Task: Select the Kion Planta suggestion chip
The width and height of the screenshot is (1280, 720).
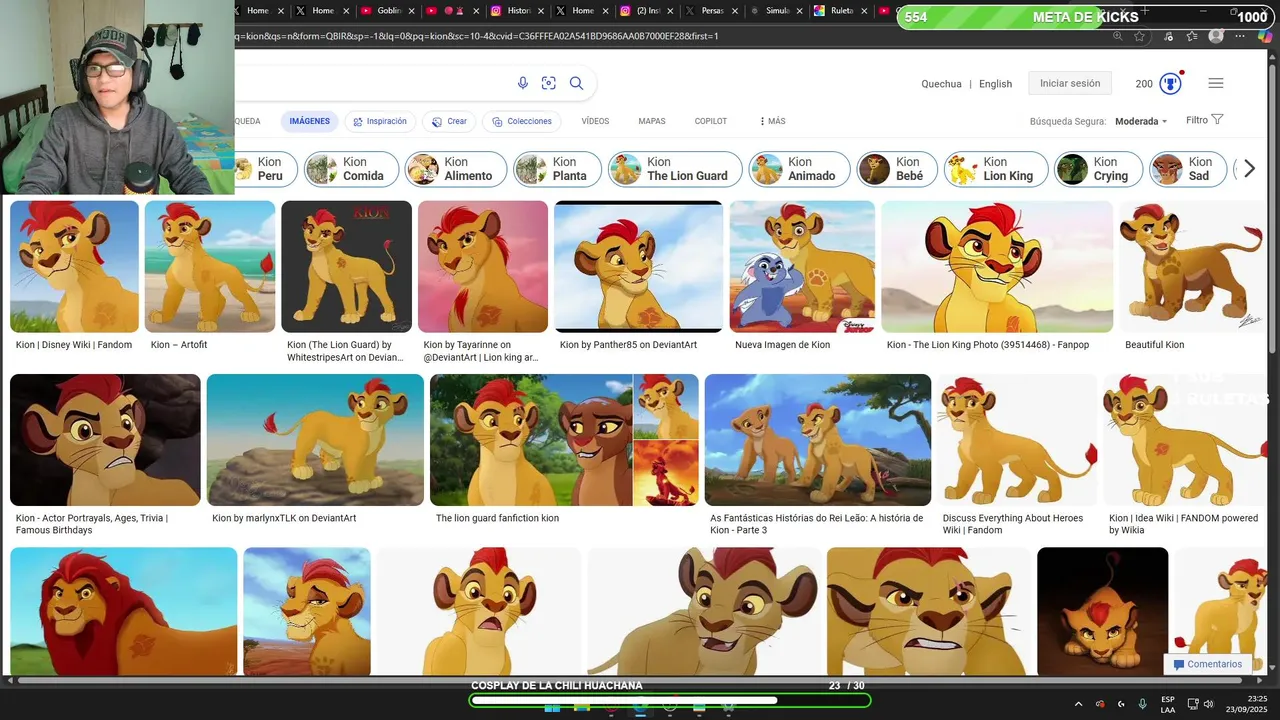Action: [557, 169]
